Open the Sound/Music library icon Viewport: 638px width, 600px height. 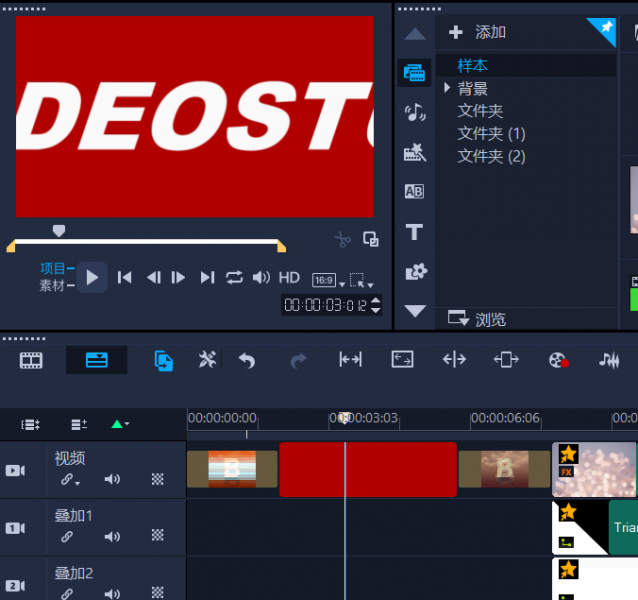[x=414, y=112]
